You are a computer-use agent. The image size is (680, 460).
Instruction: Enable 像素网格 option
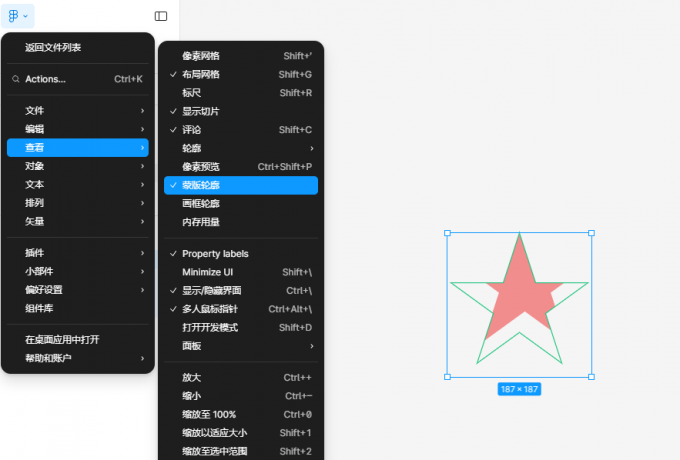[x=241, y=56]
